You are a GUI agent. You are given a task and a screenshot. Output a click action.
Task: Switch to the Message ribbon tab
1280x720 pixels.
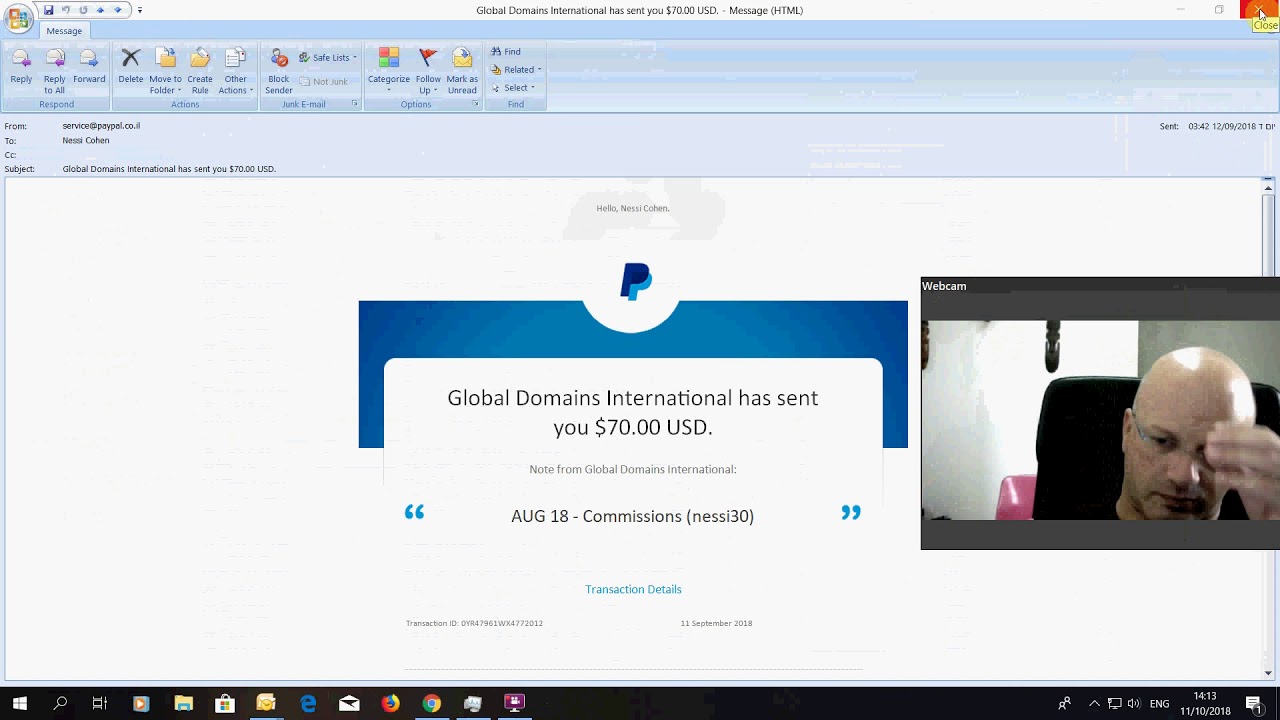64,31
